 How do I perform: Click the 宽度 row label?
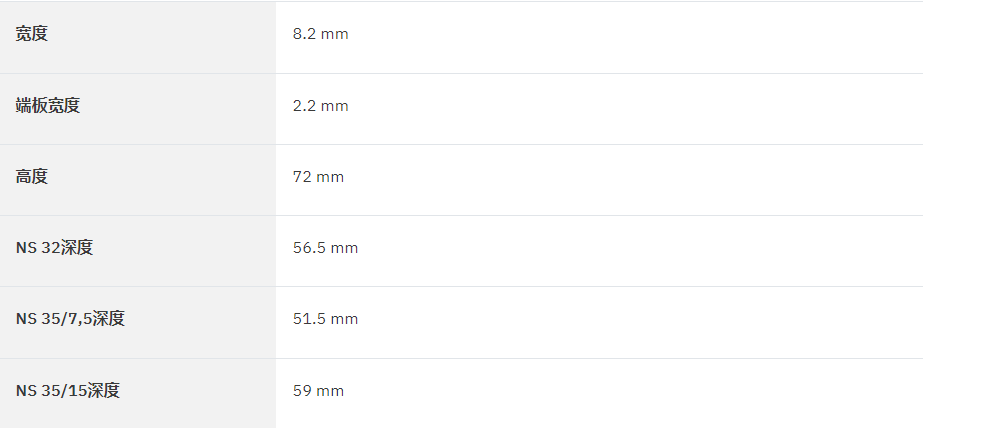(32, 34)
